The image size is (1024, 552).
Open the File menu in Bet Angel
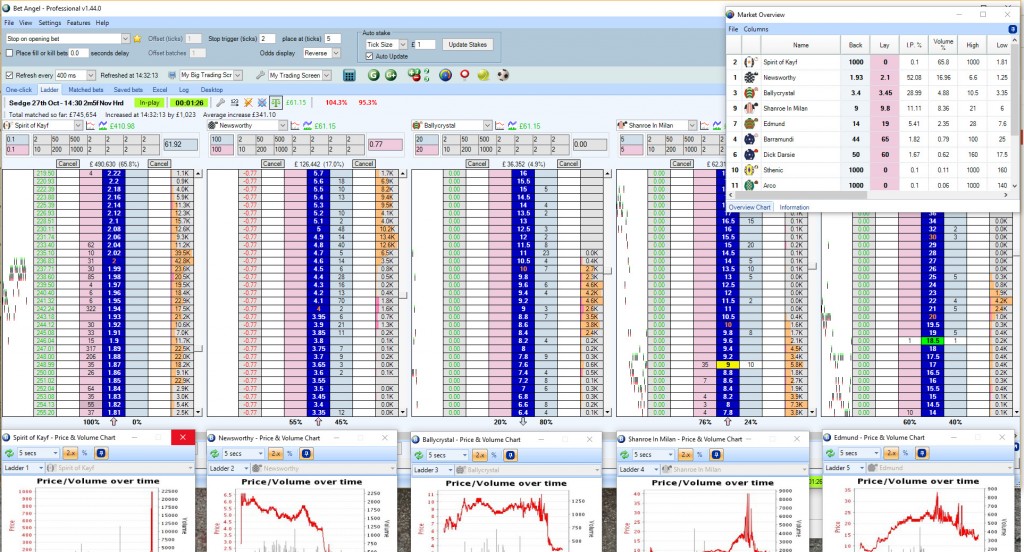[9, 22]
